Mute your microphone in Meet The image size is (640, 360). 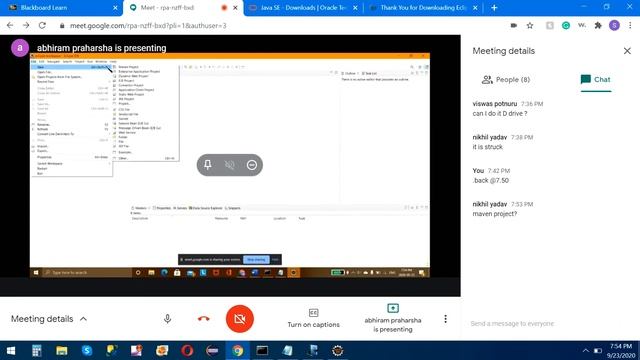point(167,319)
